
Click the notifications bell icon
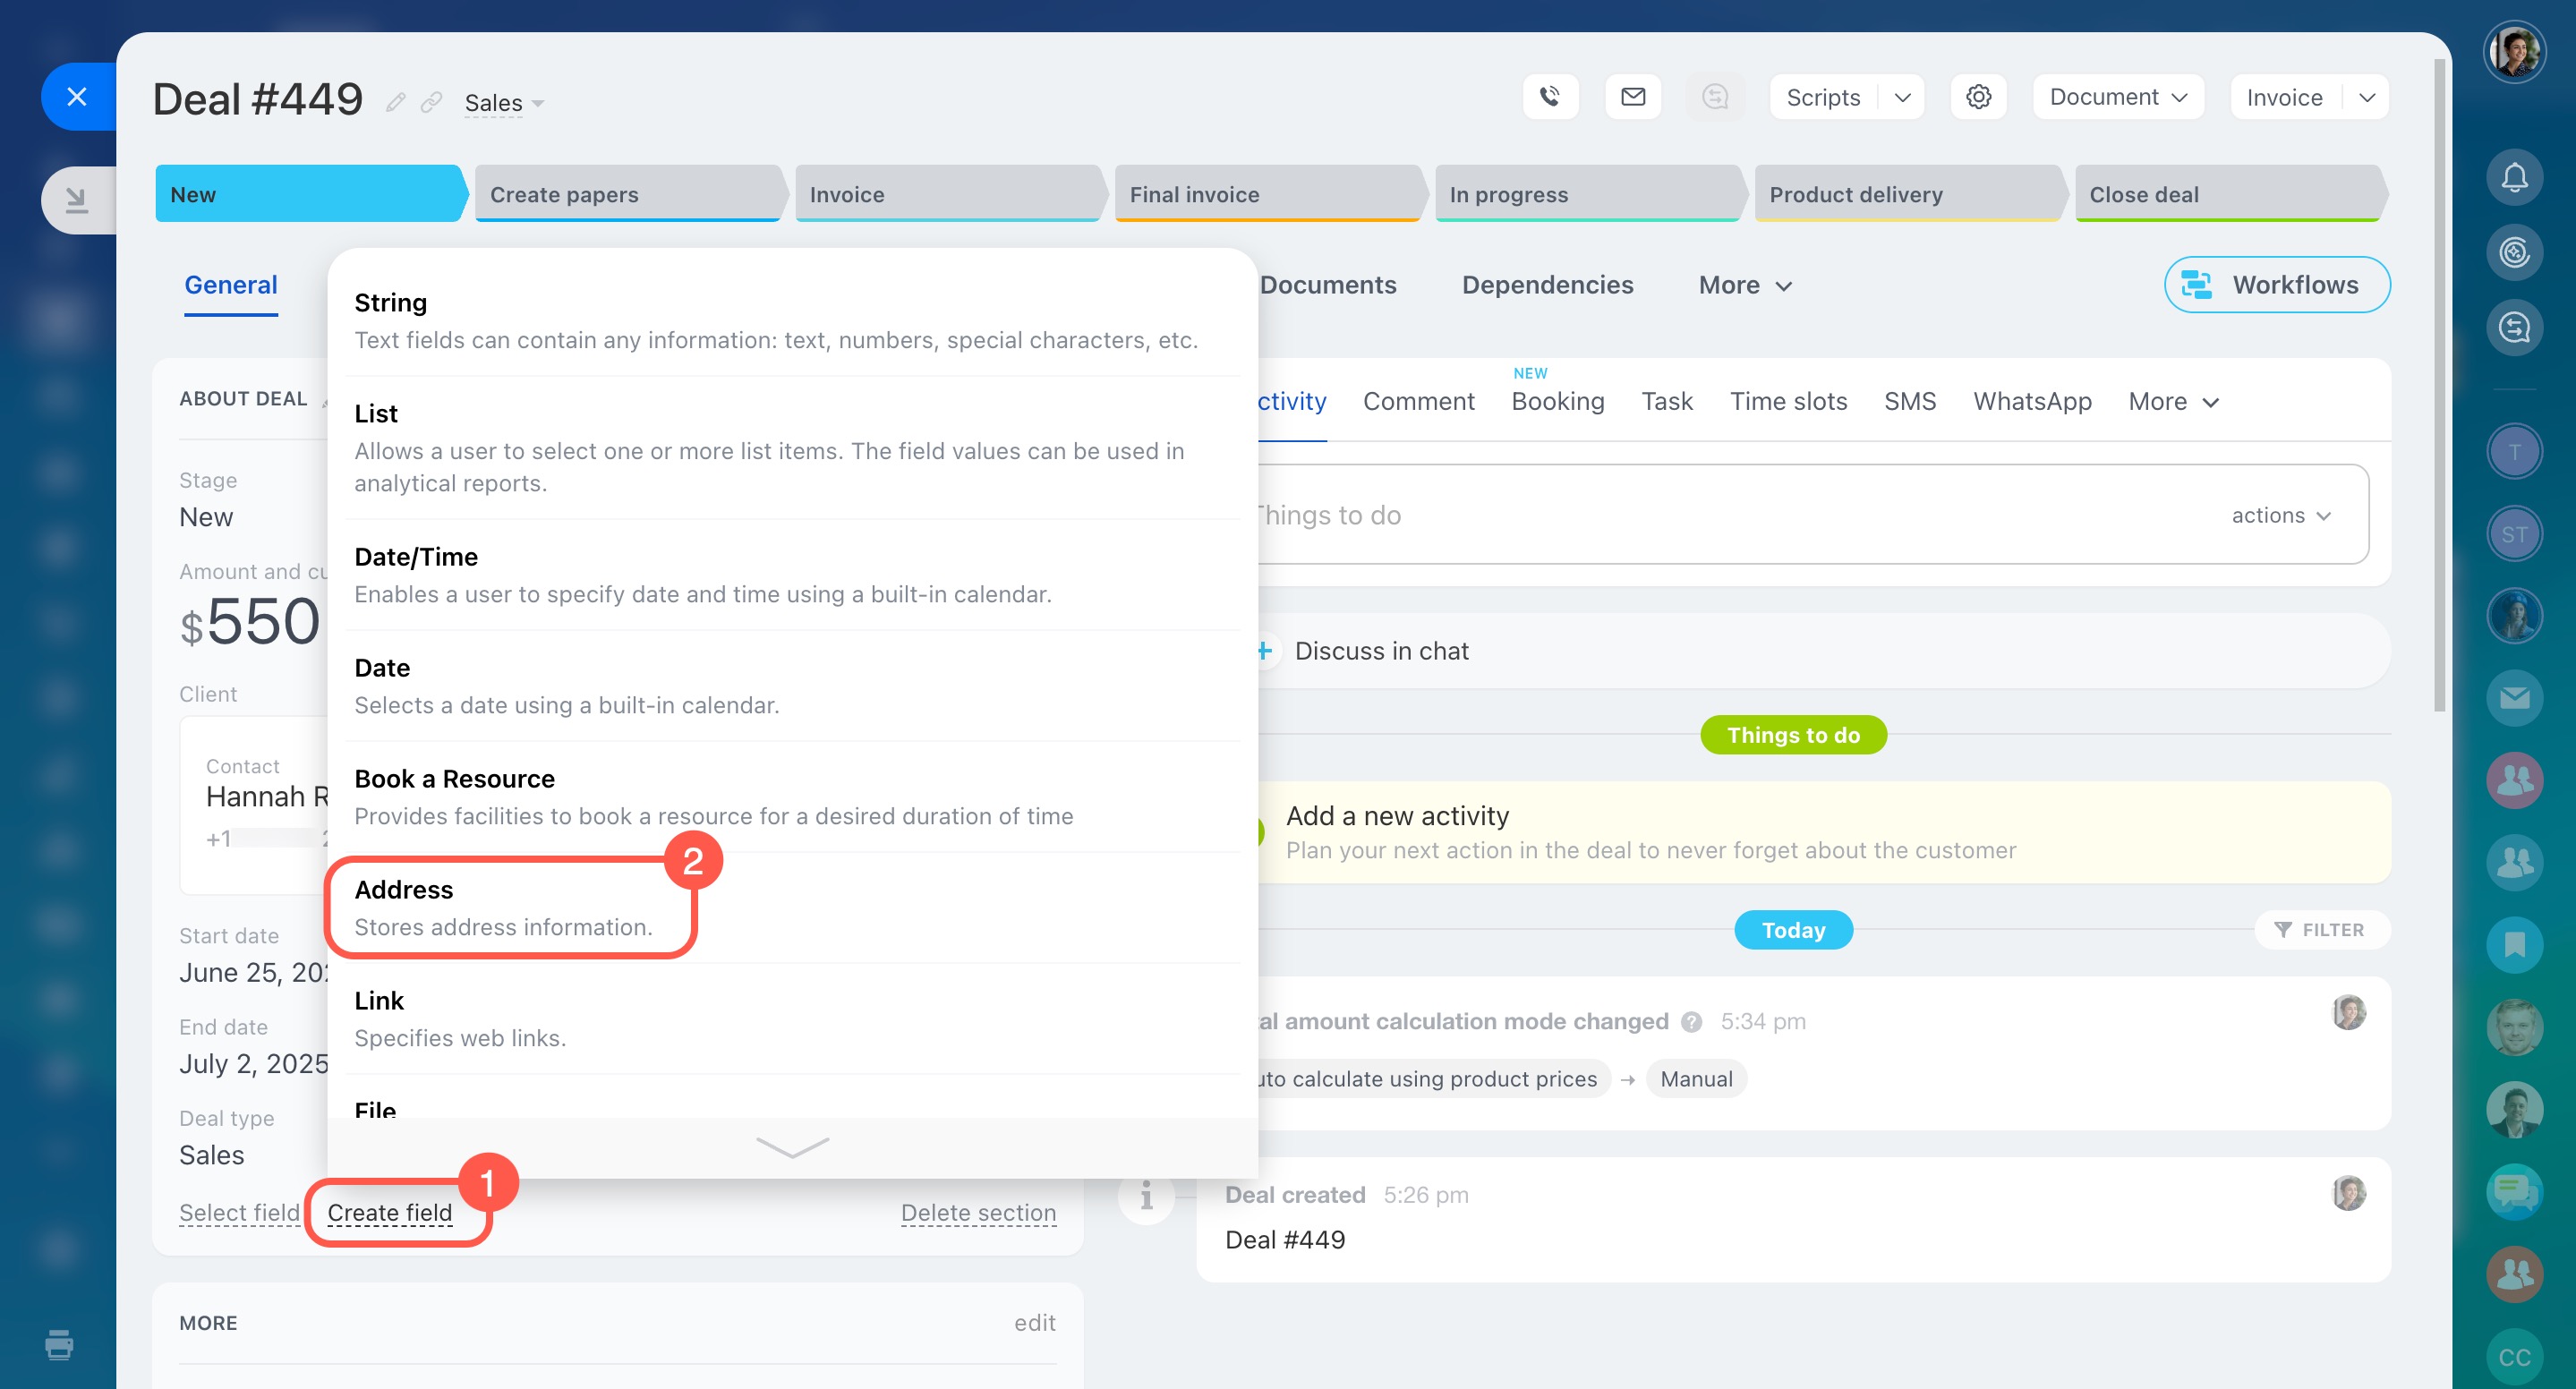2513,178
